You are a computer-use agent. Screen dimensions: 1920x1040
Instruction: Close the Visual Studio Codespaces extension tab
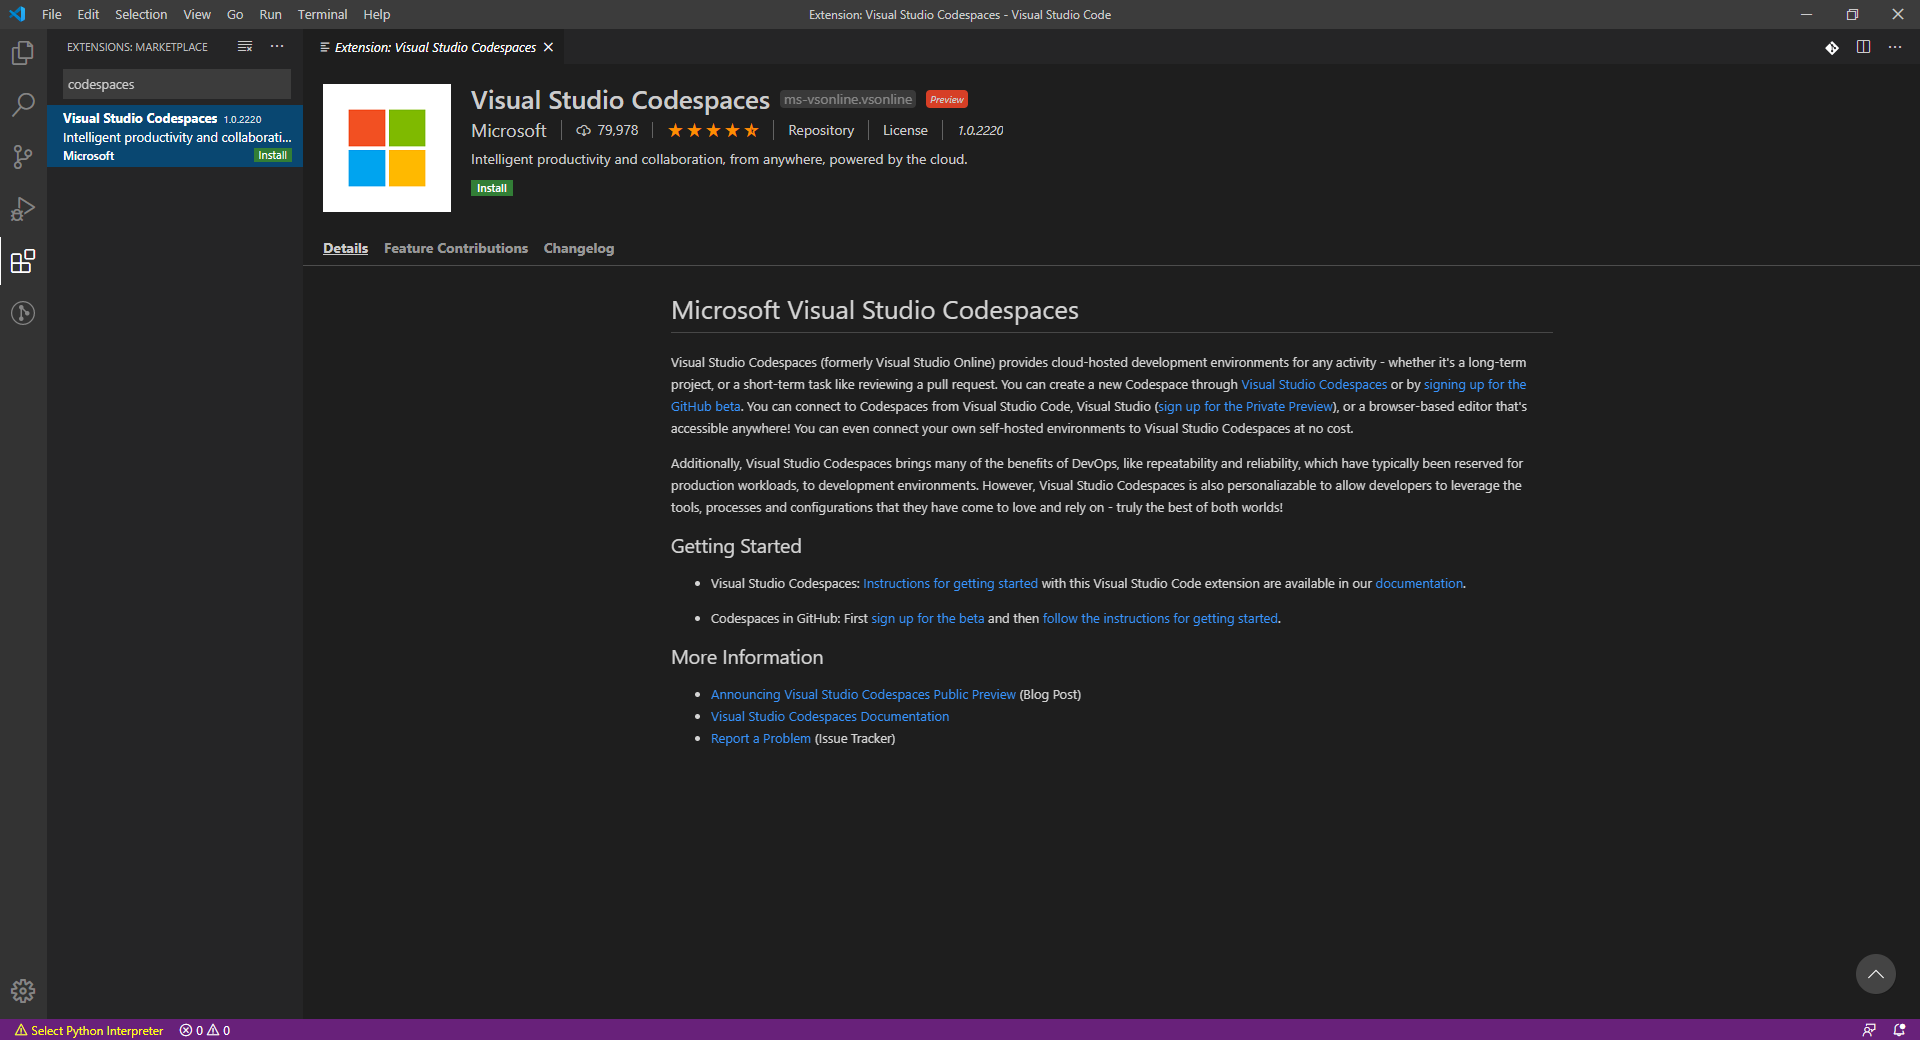pyautogui.click(x=548, y=47)
